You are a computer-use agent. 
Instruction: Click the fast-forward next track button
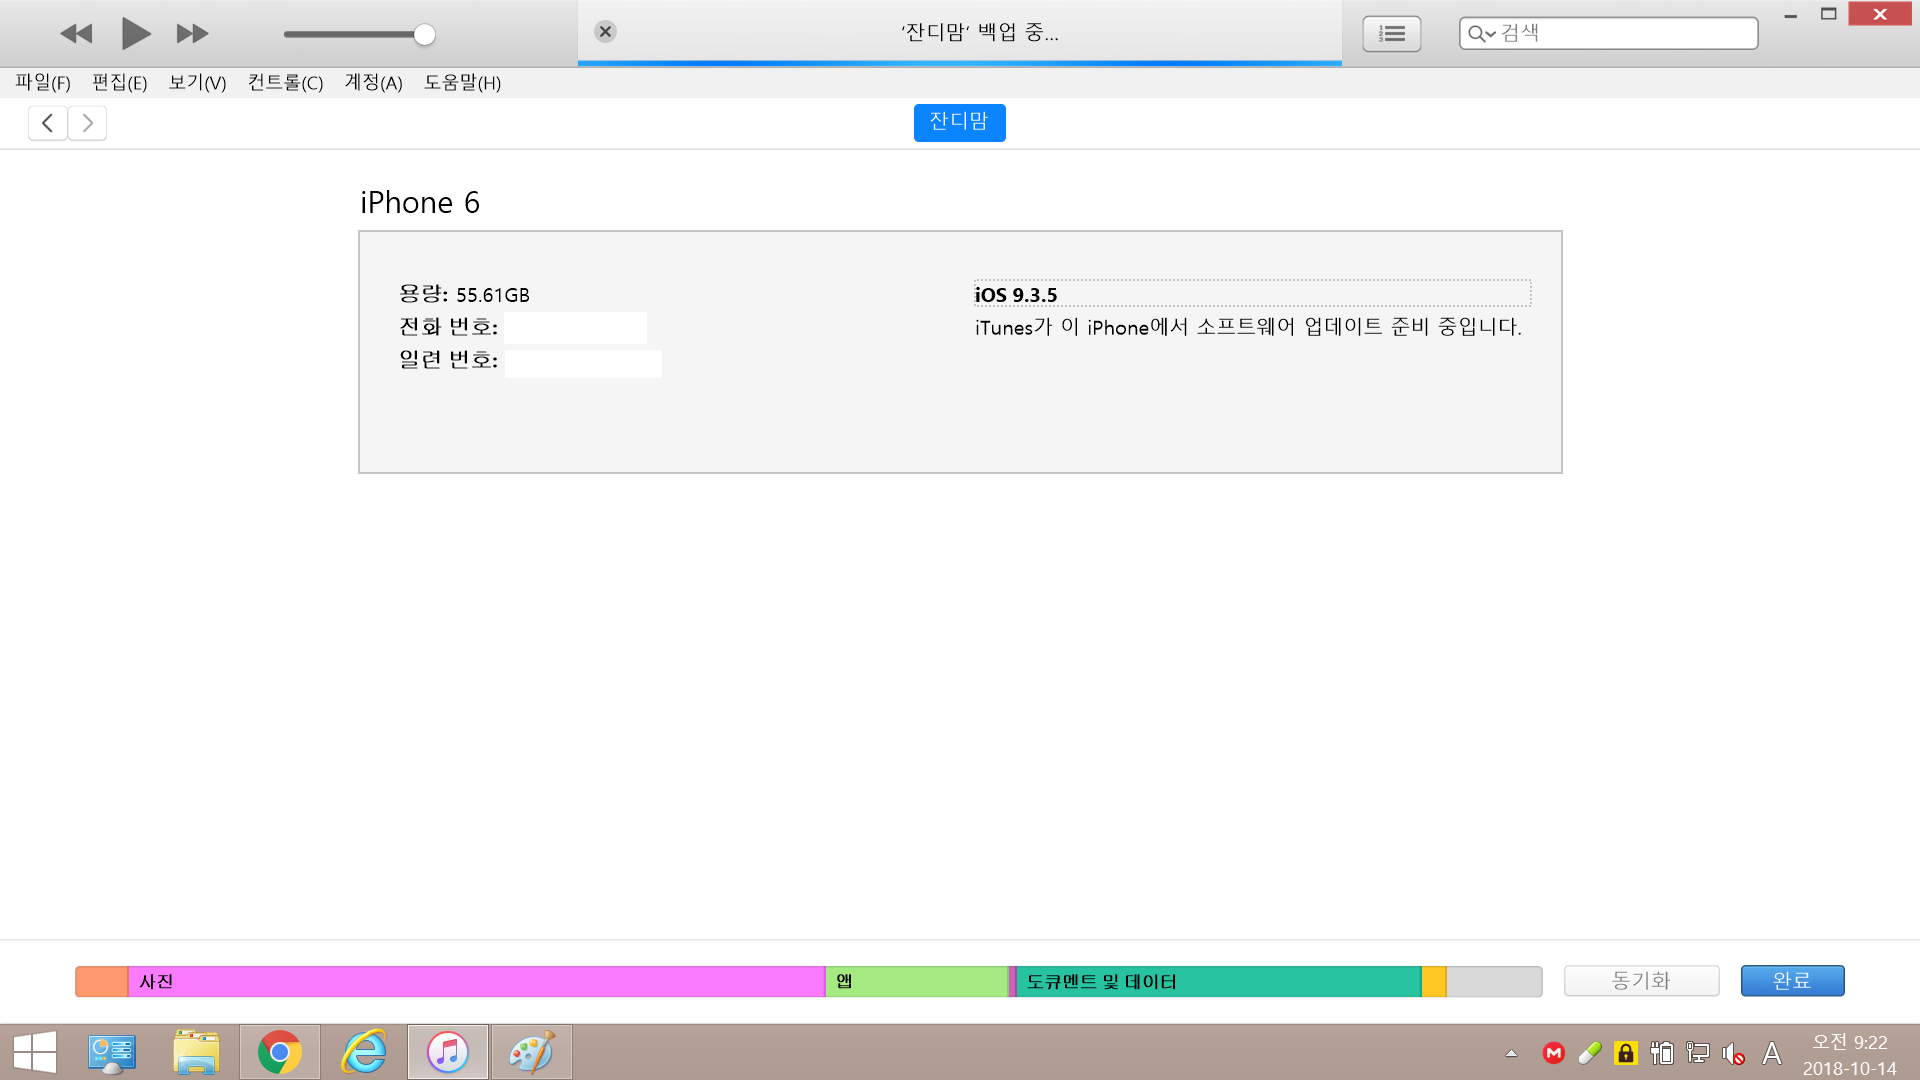point(192,34)
